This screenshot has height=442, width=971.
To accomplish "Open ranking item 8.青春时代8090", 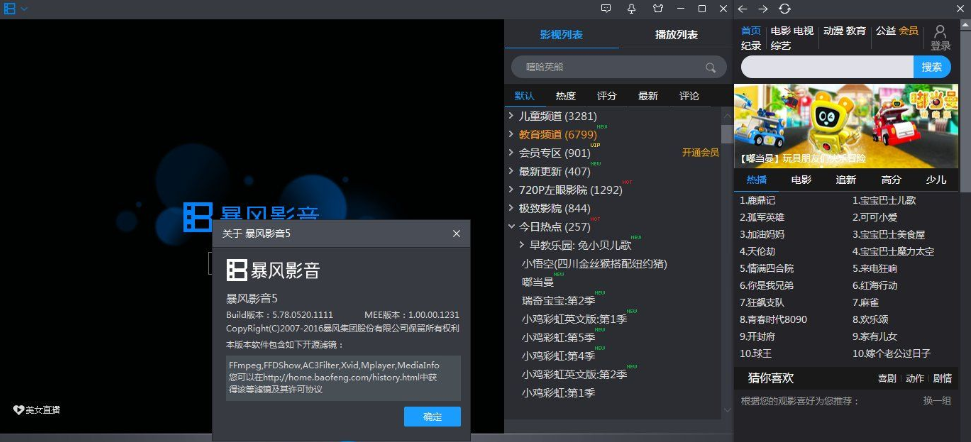I will coord(773,319).
